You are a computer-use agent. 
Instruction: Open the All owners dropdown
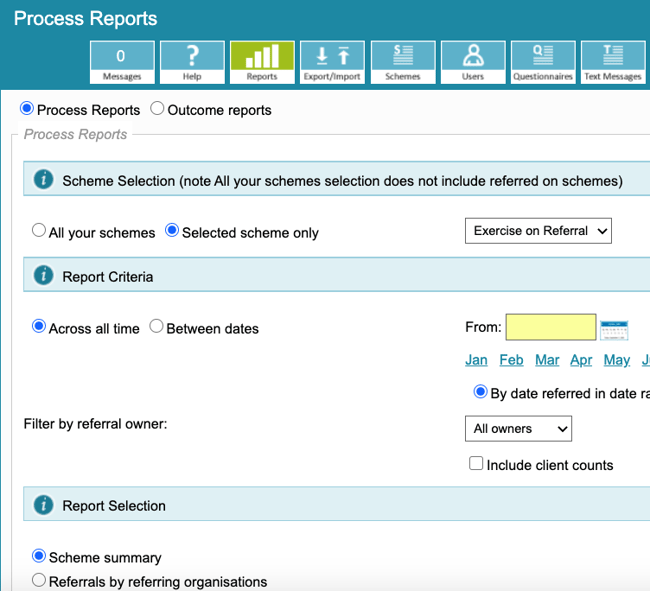click(x=518, y=429)
